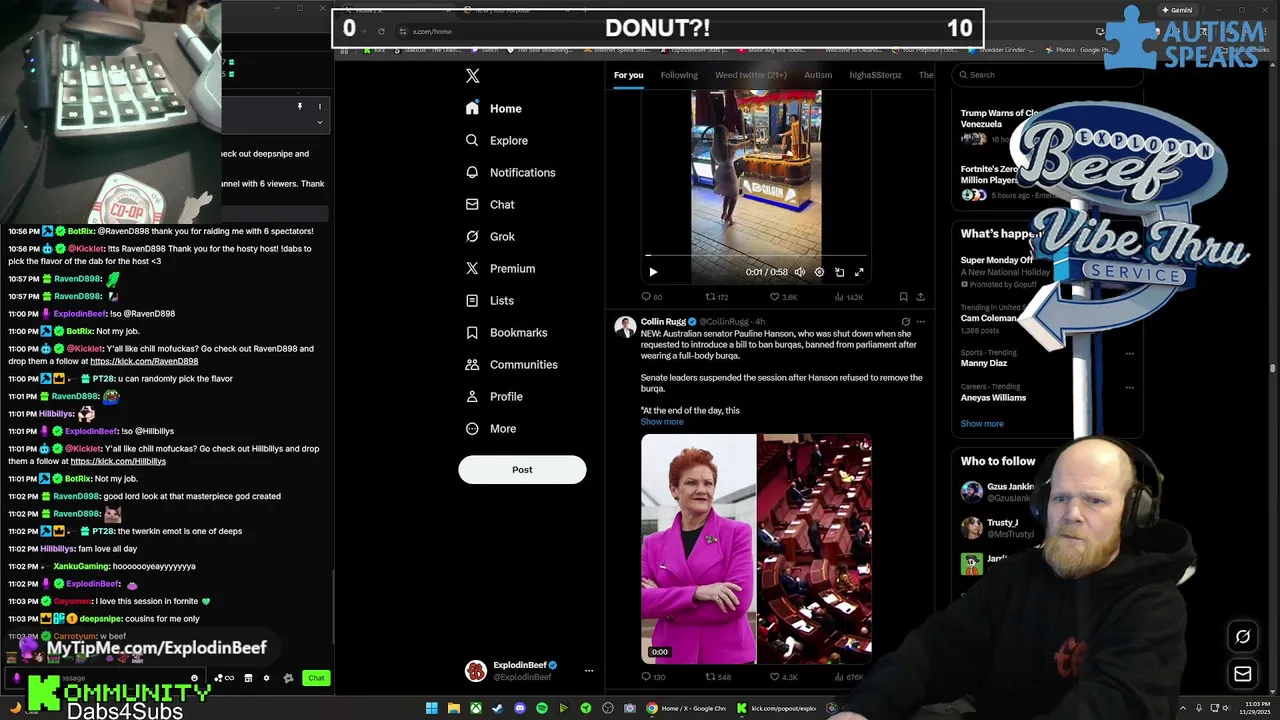Click the X Search input field
Viewport: 1280px width, 720px height.
tap(1045, 75)
